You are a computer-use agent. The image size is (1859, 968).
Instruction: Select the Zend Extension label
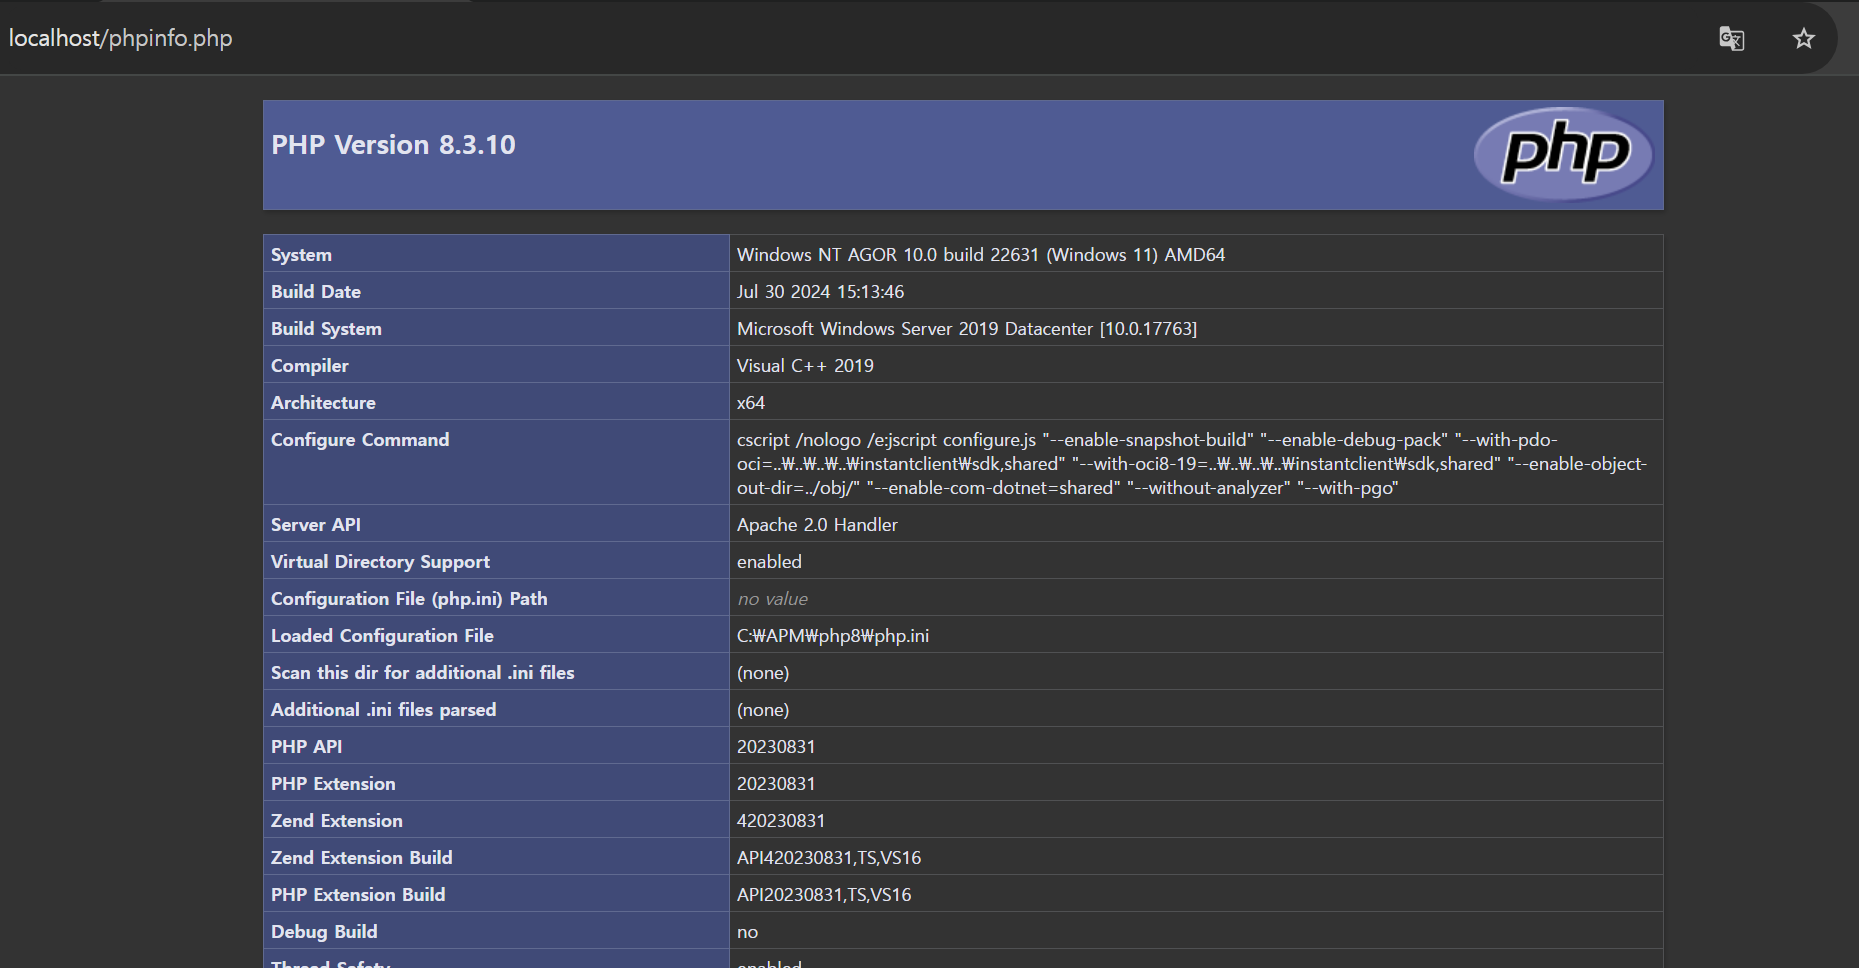(x=337, y=821)
